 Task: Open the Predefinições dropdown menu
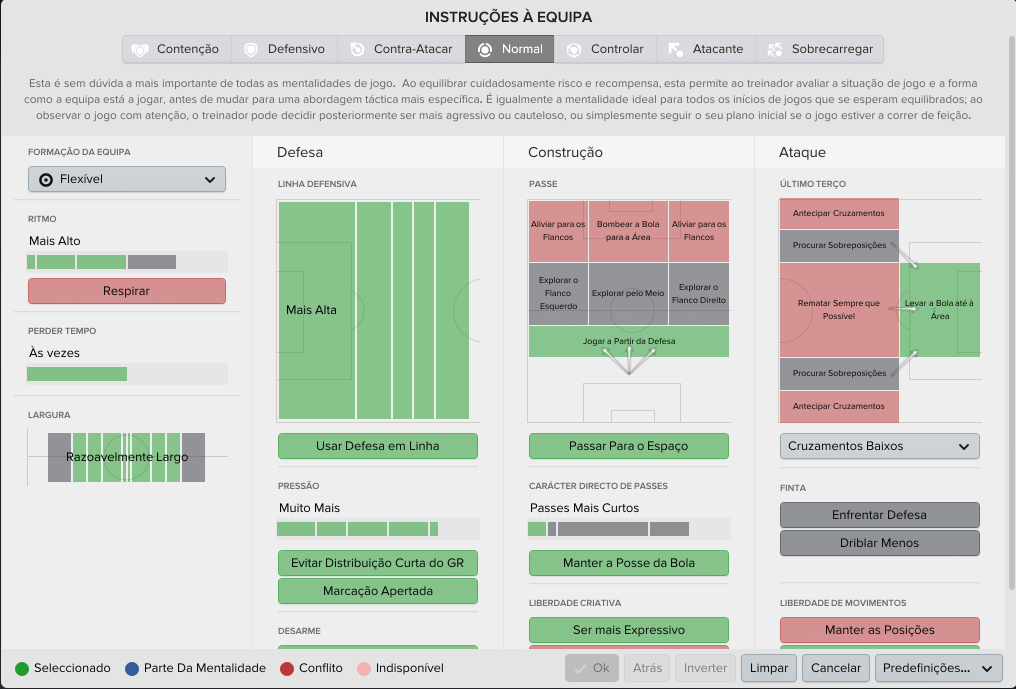click(x=938, y=668)
